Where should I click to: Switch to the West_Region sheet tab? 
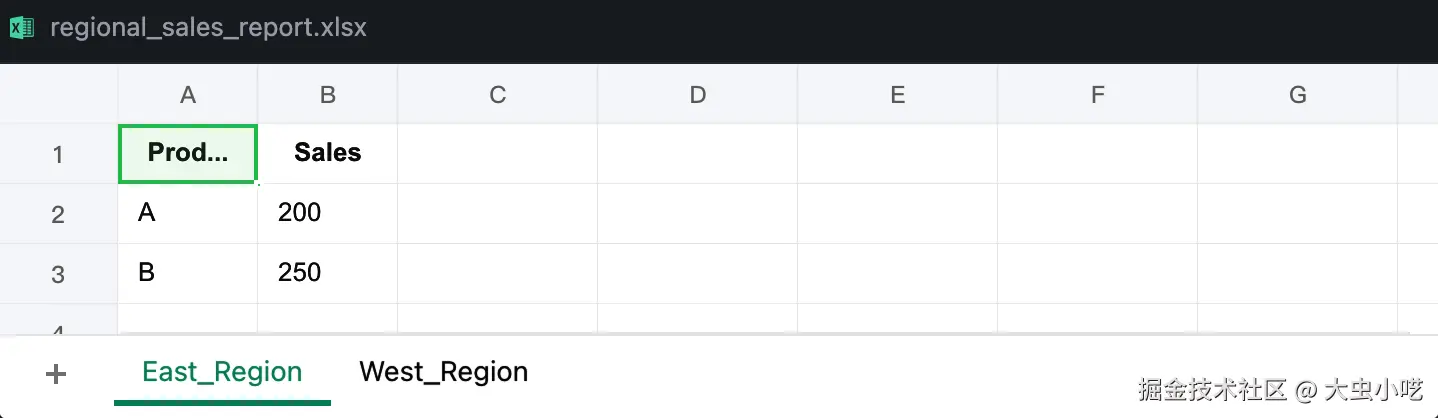tap(443, 372)
